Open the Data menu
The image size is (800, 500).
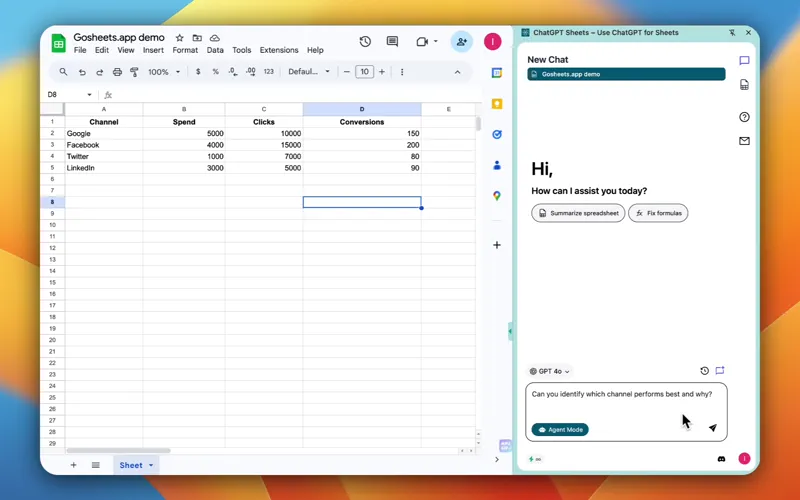pos(215,50)
